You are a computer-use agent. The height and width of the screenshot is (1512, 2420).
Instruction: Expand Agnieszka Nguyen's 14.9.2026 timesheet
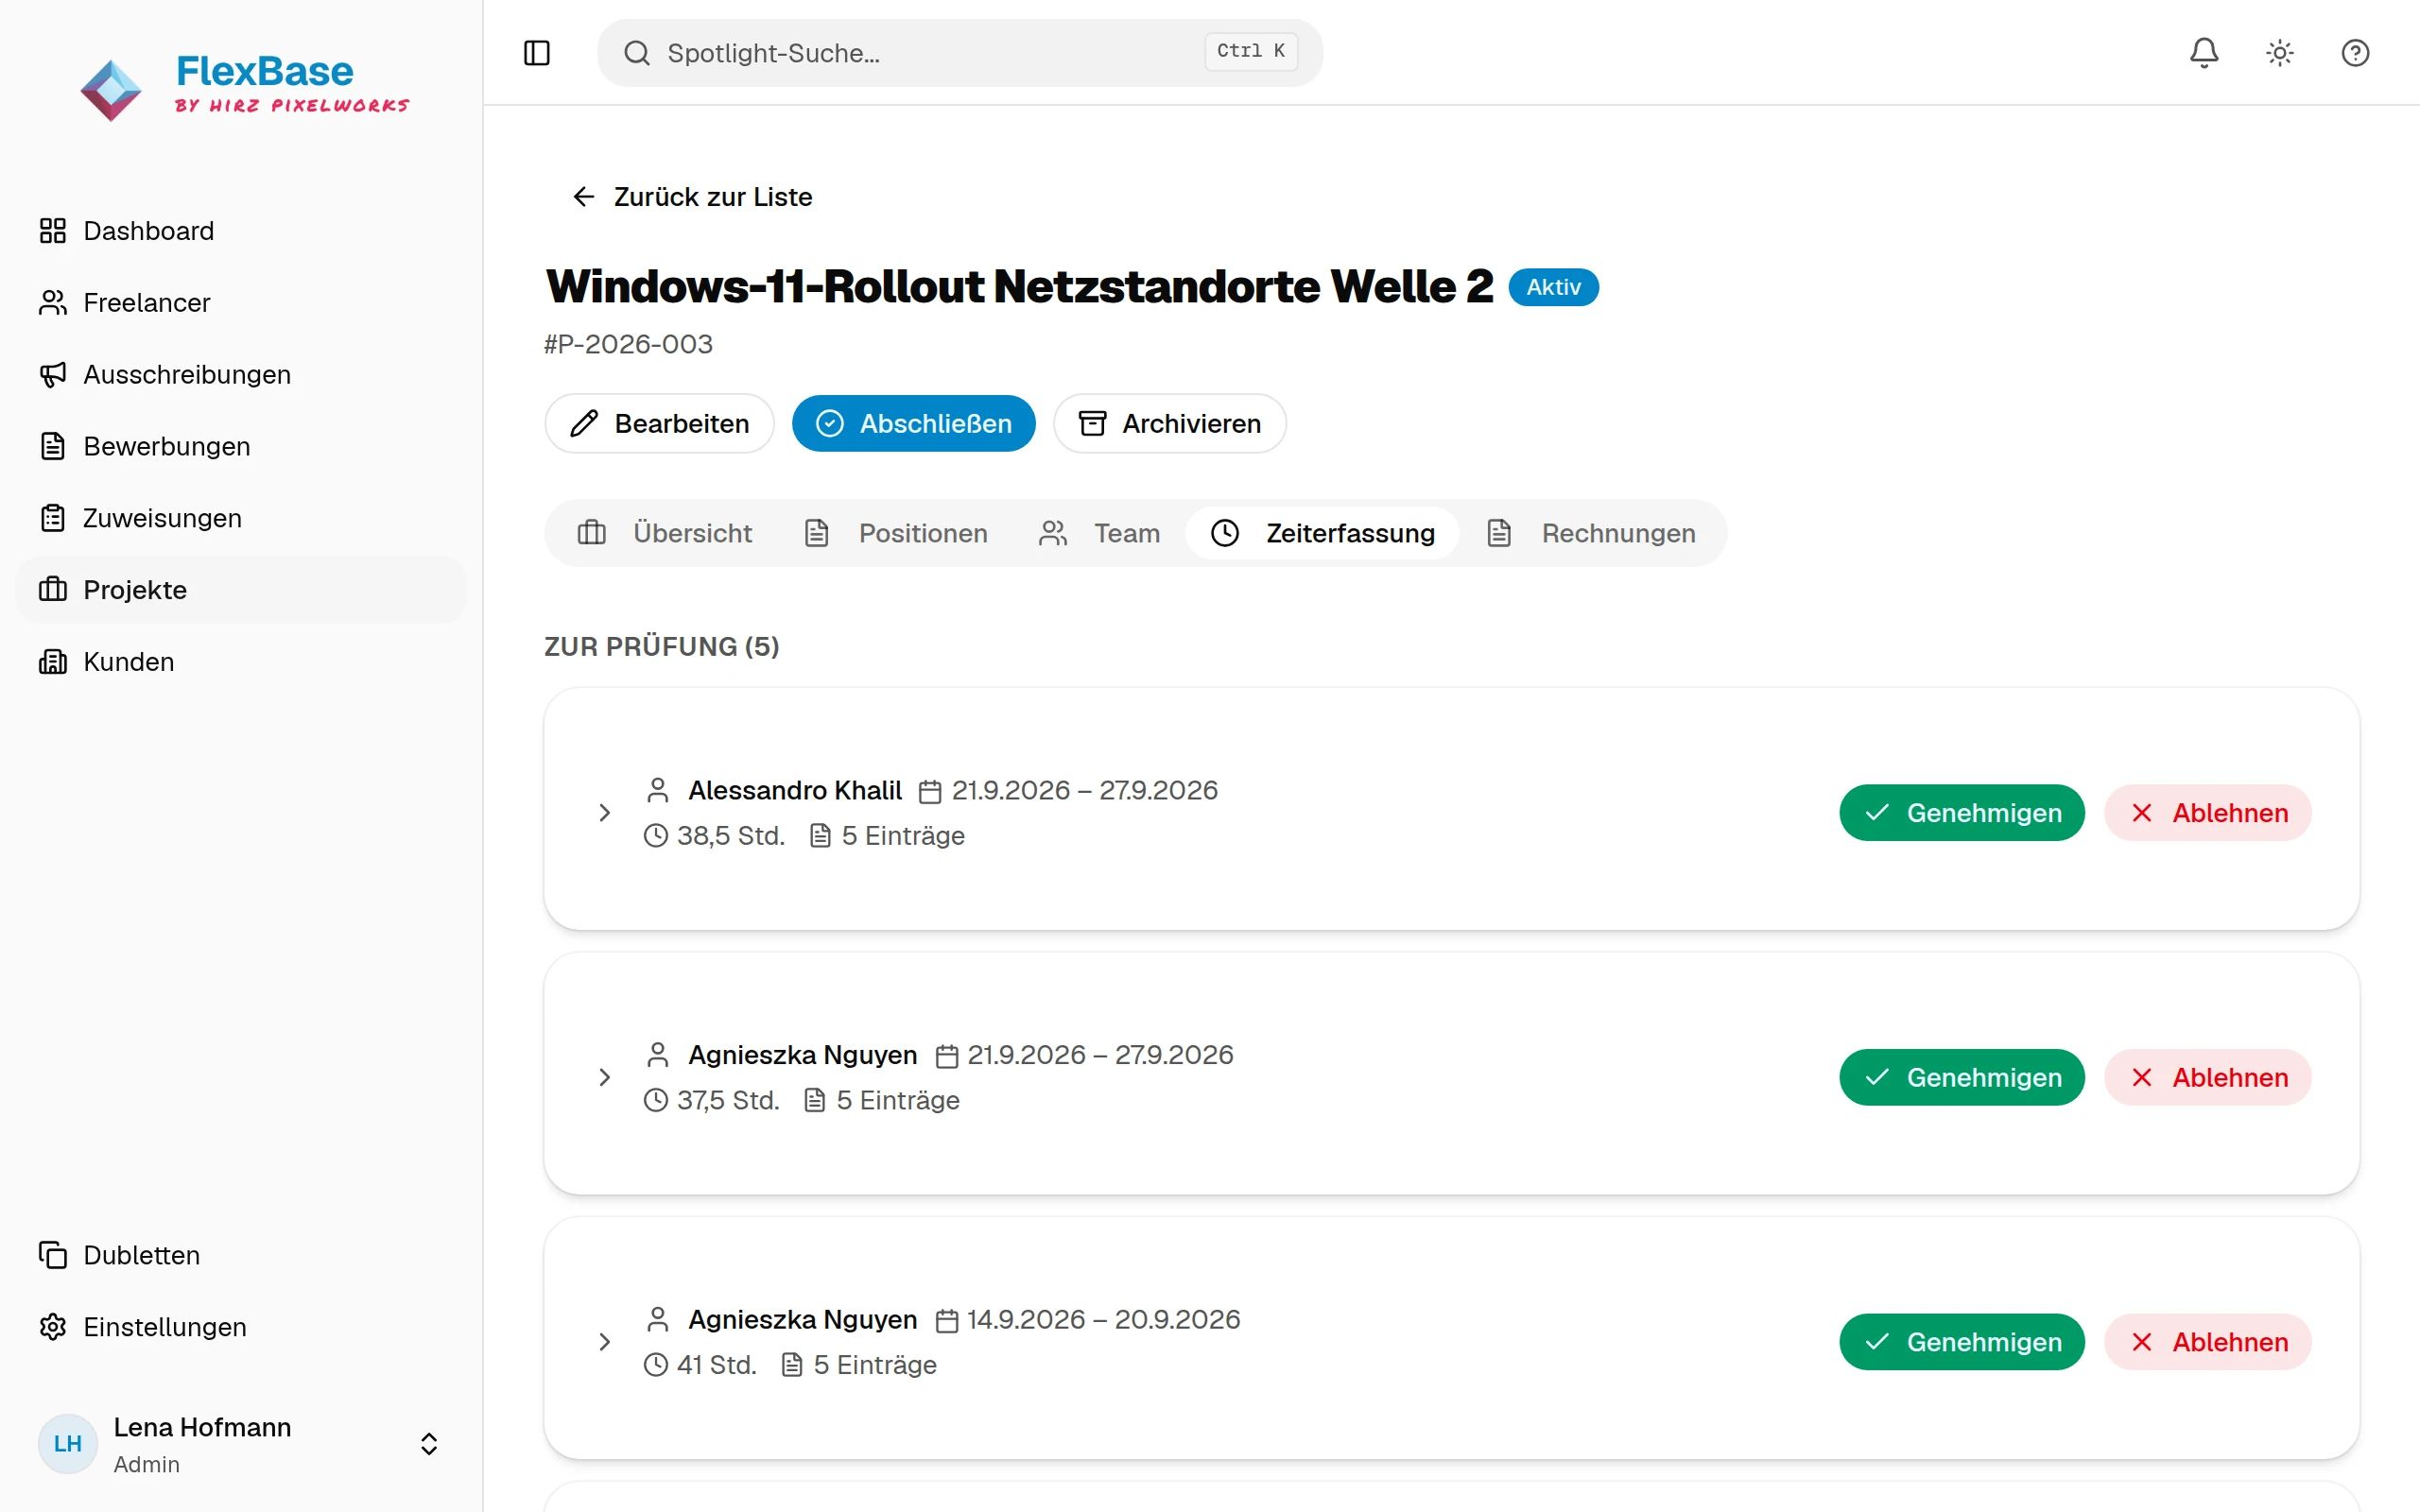tap(604, 1342)
